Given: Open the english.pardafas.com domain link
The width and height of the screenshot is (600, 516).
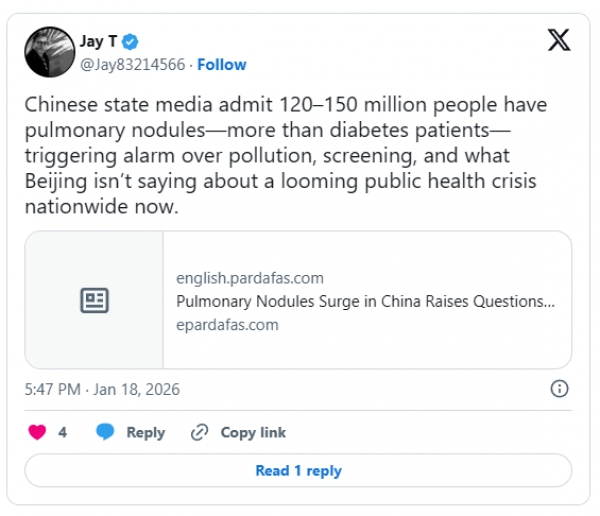Looking at the screenshot, I should 250,278.
